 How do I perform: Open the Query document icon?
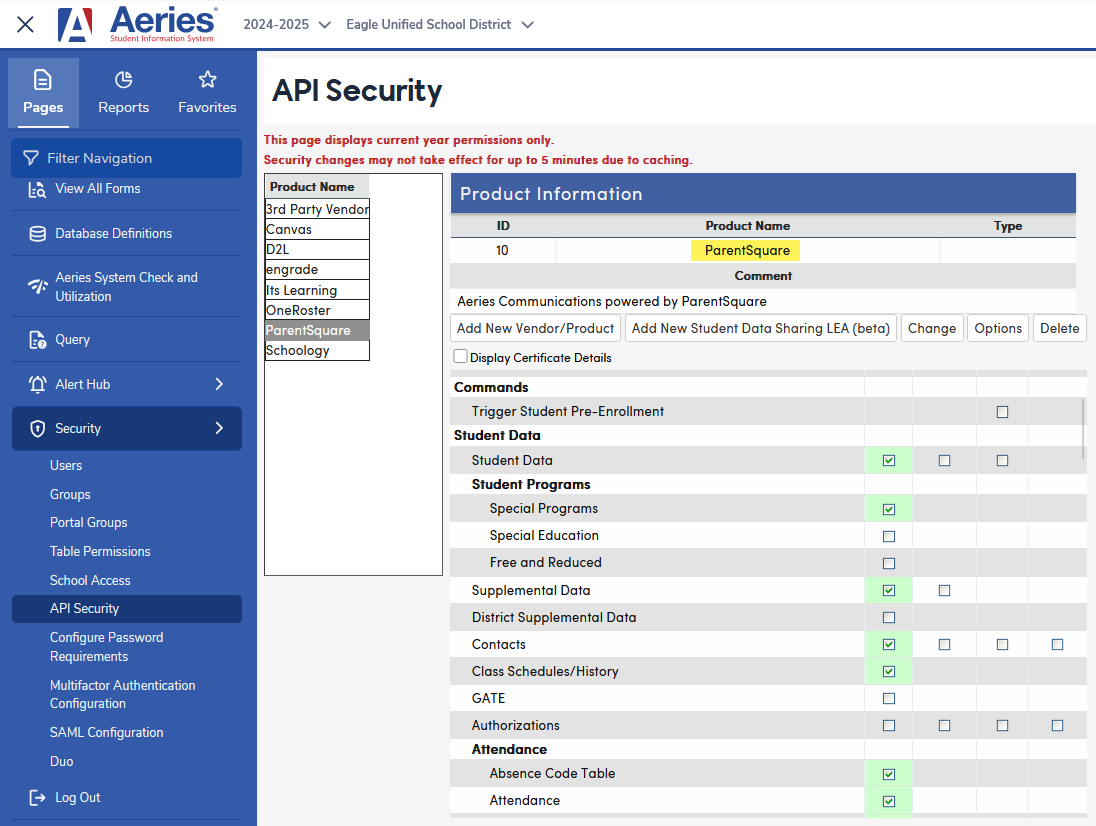pos(38,340)
